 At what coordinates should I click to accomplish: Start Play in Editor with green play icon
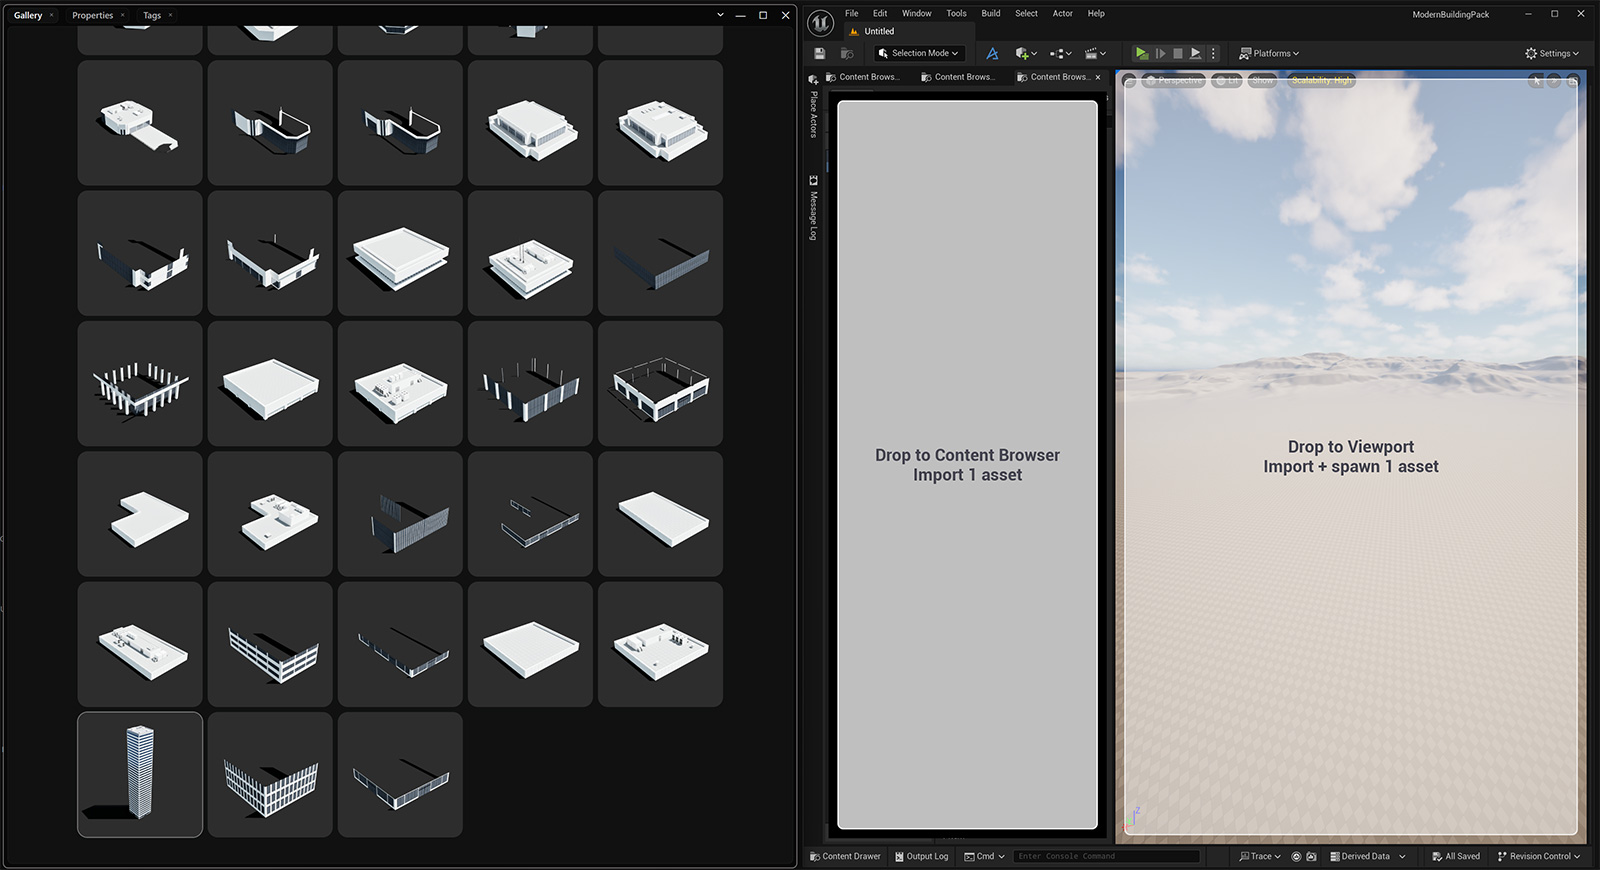[x=1141, y=53]
